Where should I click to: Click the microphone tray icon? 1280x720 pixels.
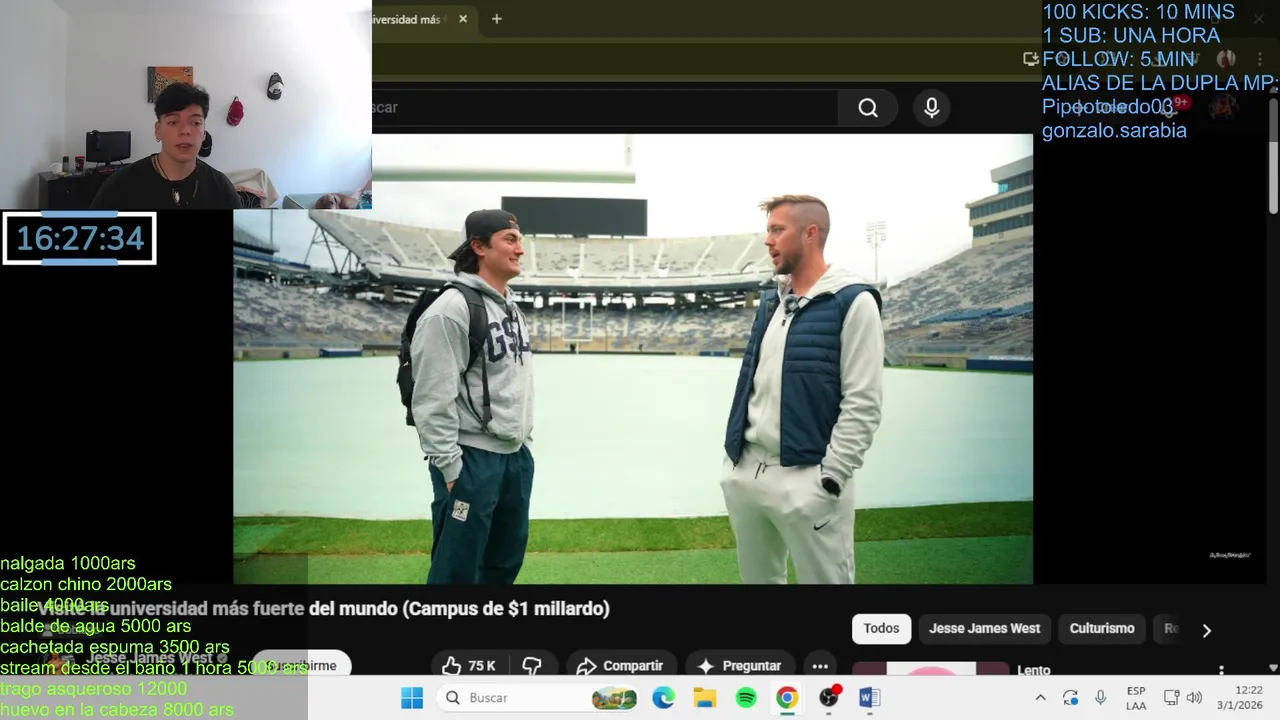[1100, 698]
